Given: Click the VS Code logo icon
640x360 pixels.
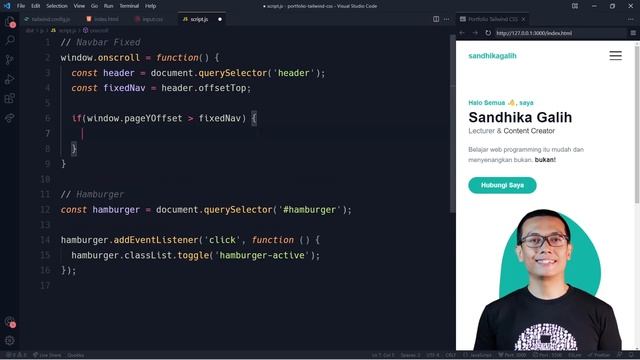Looking at the screenshot, I should point(7,6).
